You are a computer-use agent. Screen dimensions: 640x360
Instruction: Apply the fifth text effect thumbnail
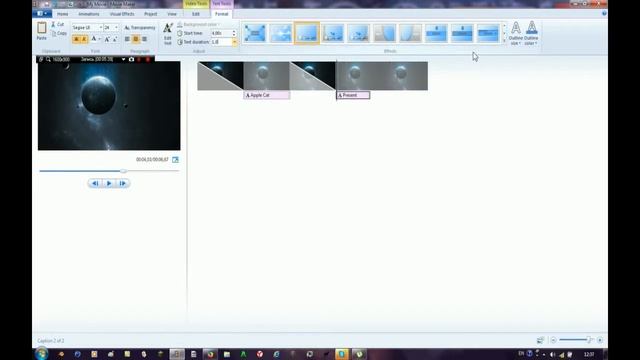point(358,33)
